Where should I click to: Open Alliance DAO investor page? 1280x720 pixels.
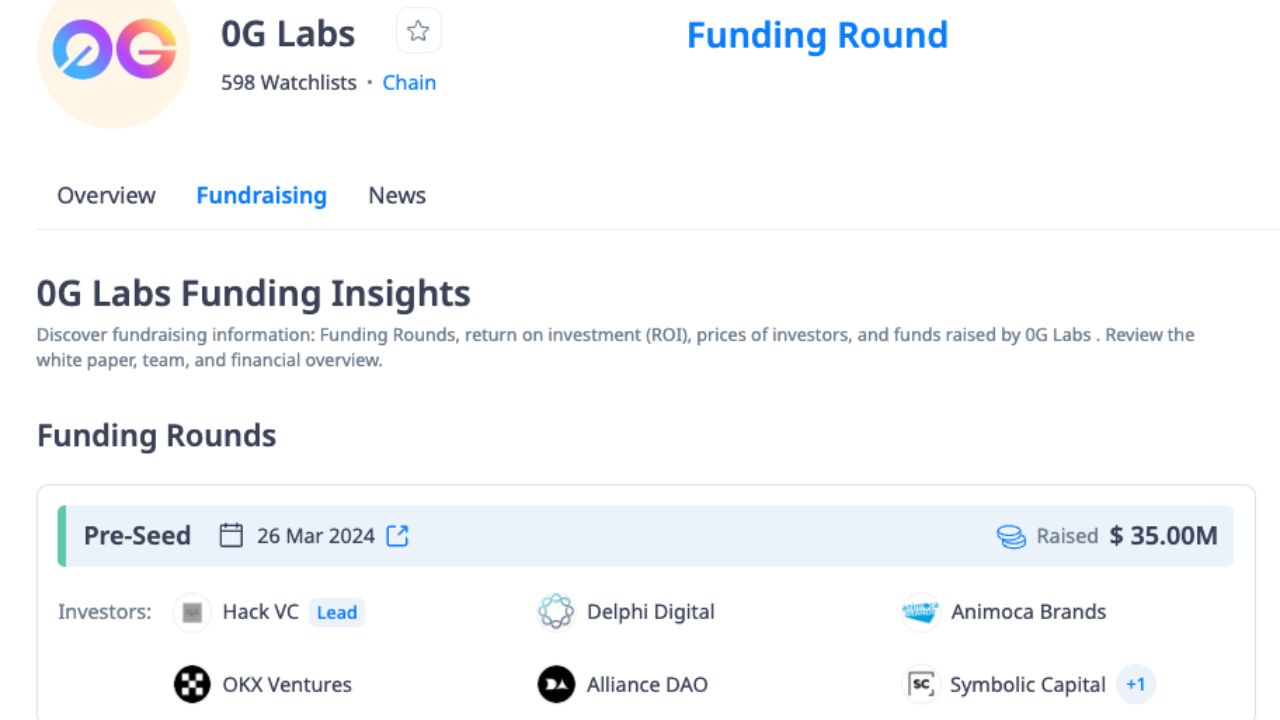point(647,685)
